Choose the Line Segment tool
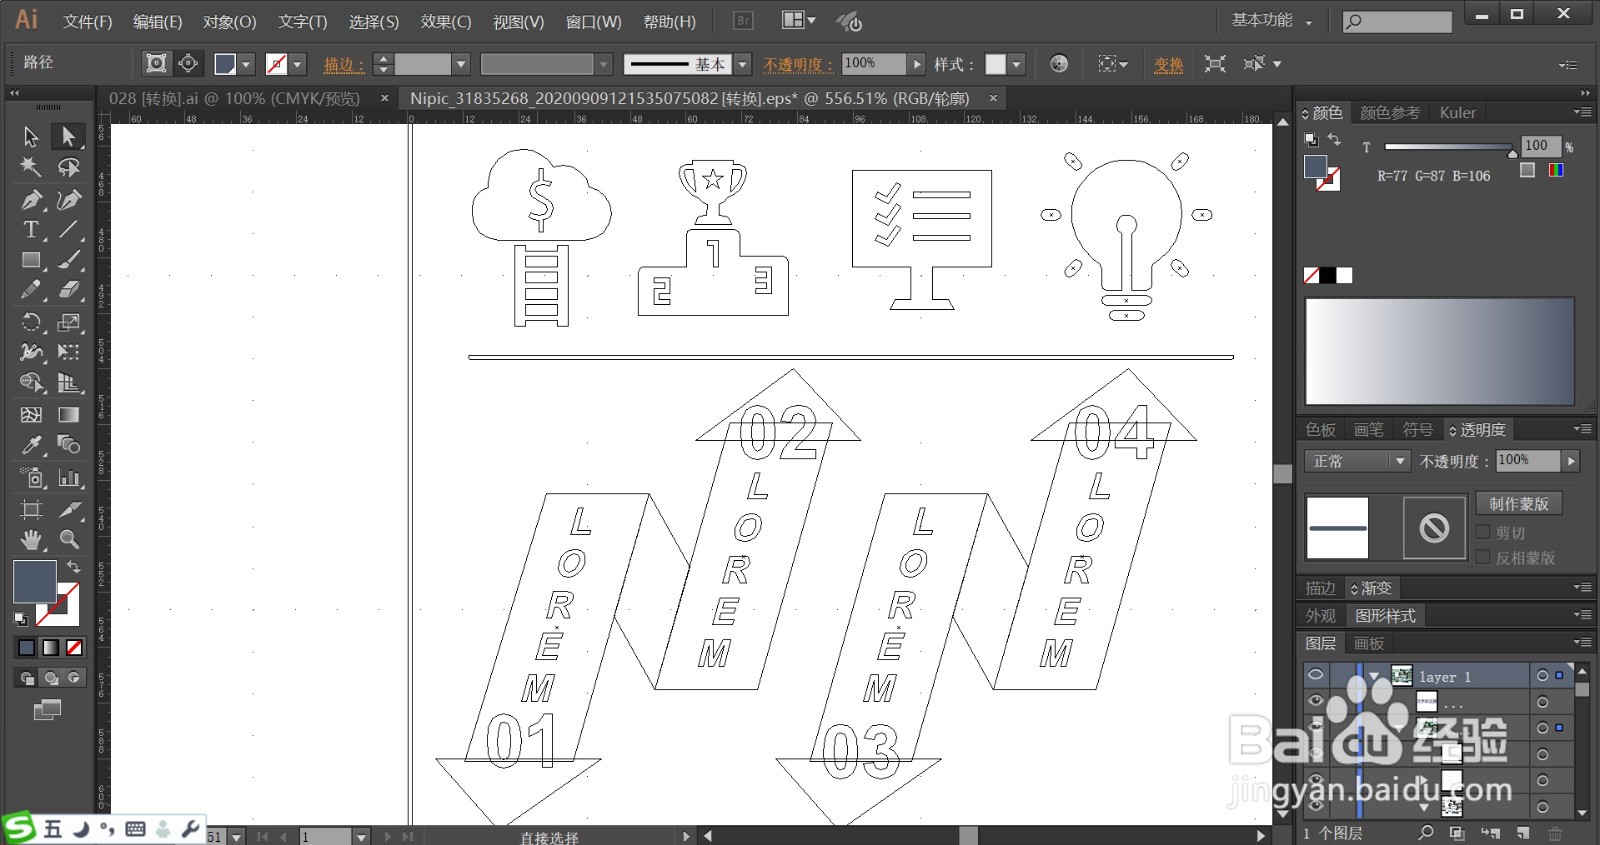Viewport: 1600px width, 845px height. (68, 229)
